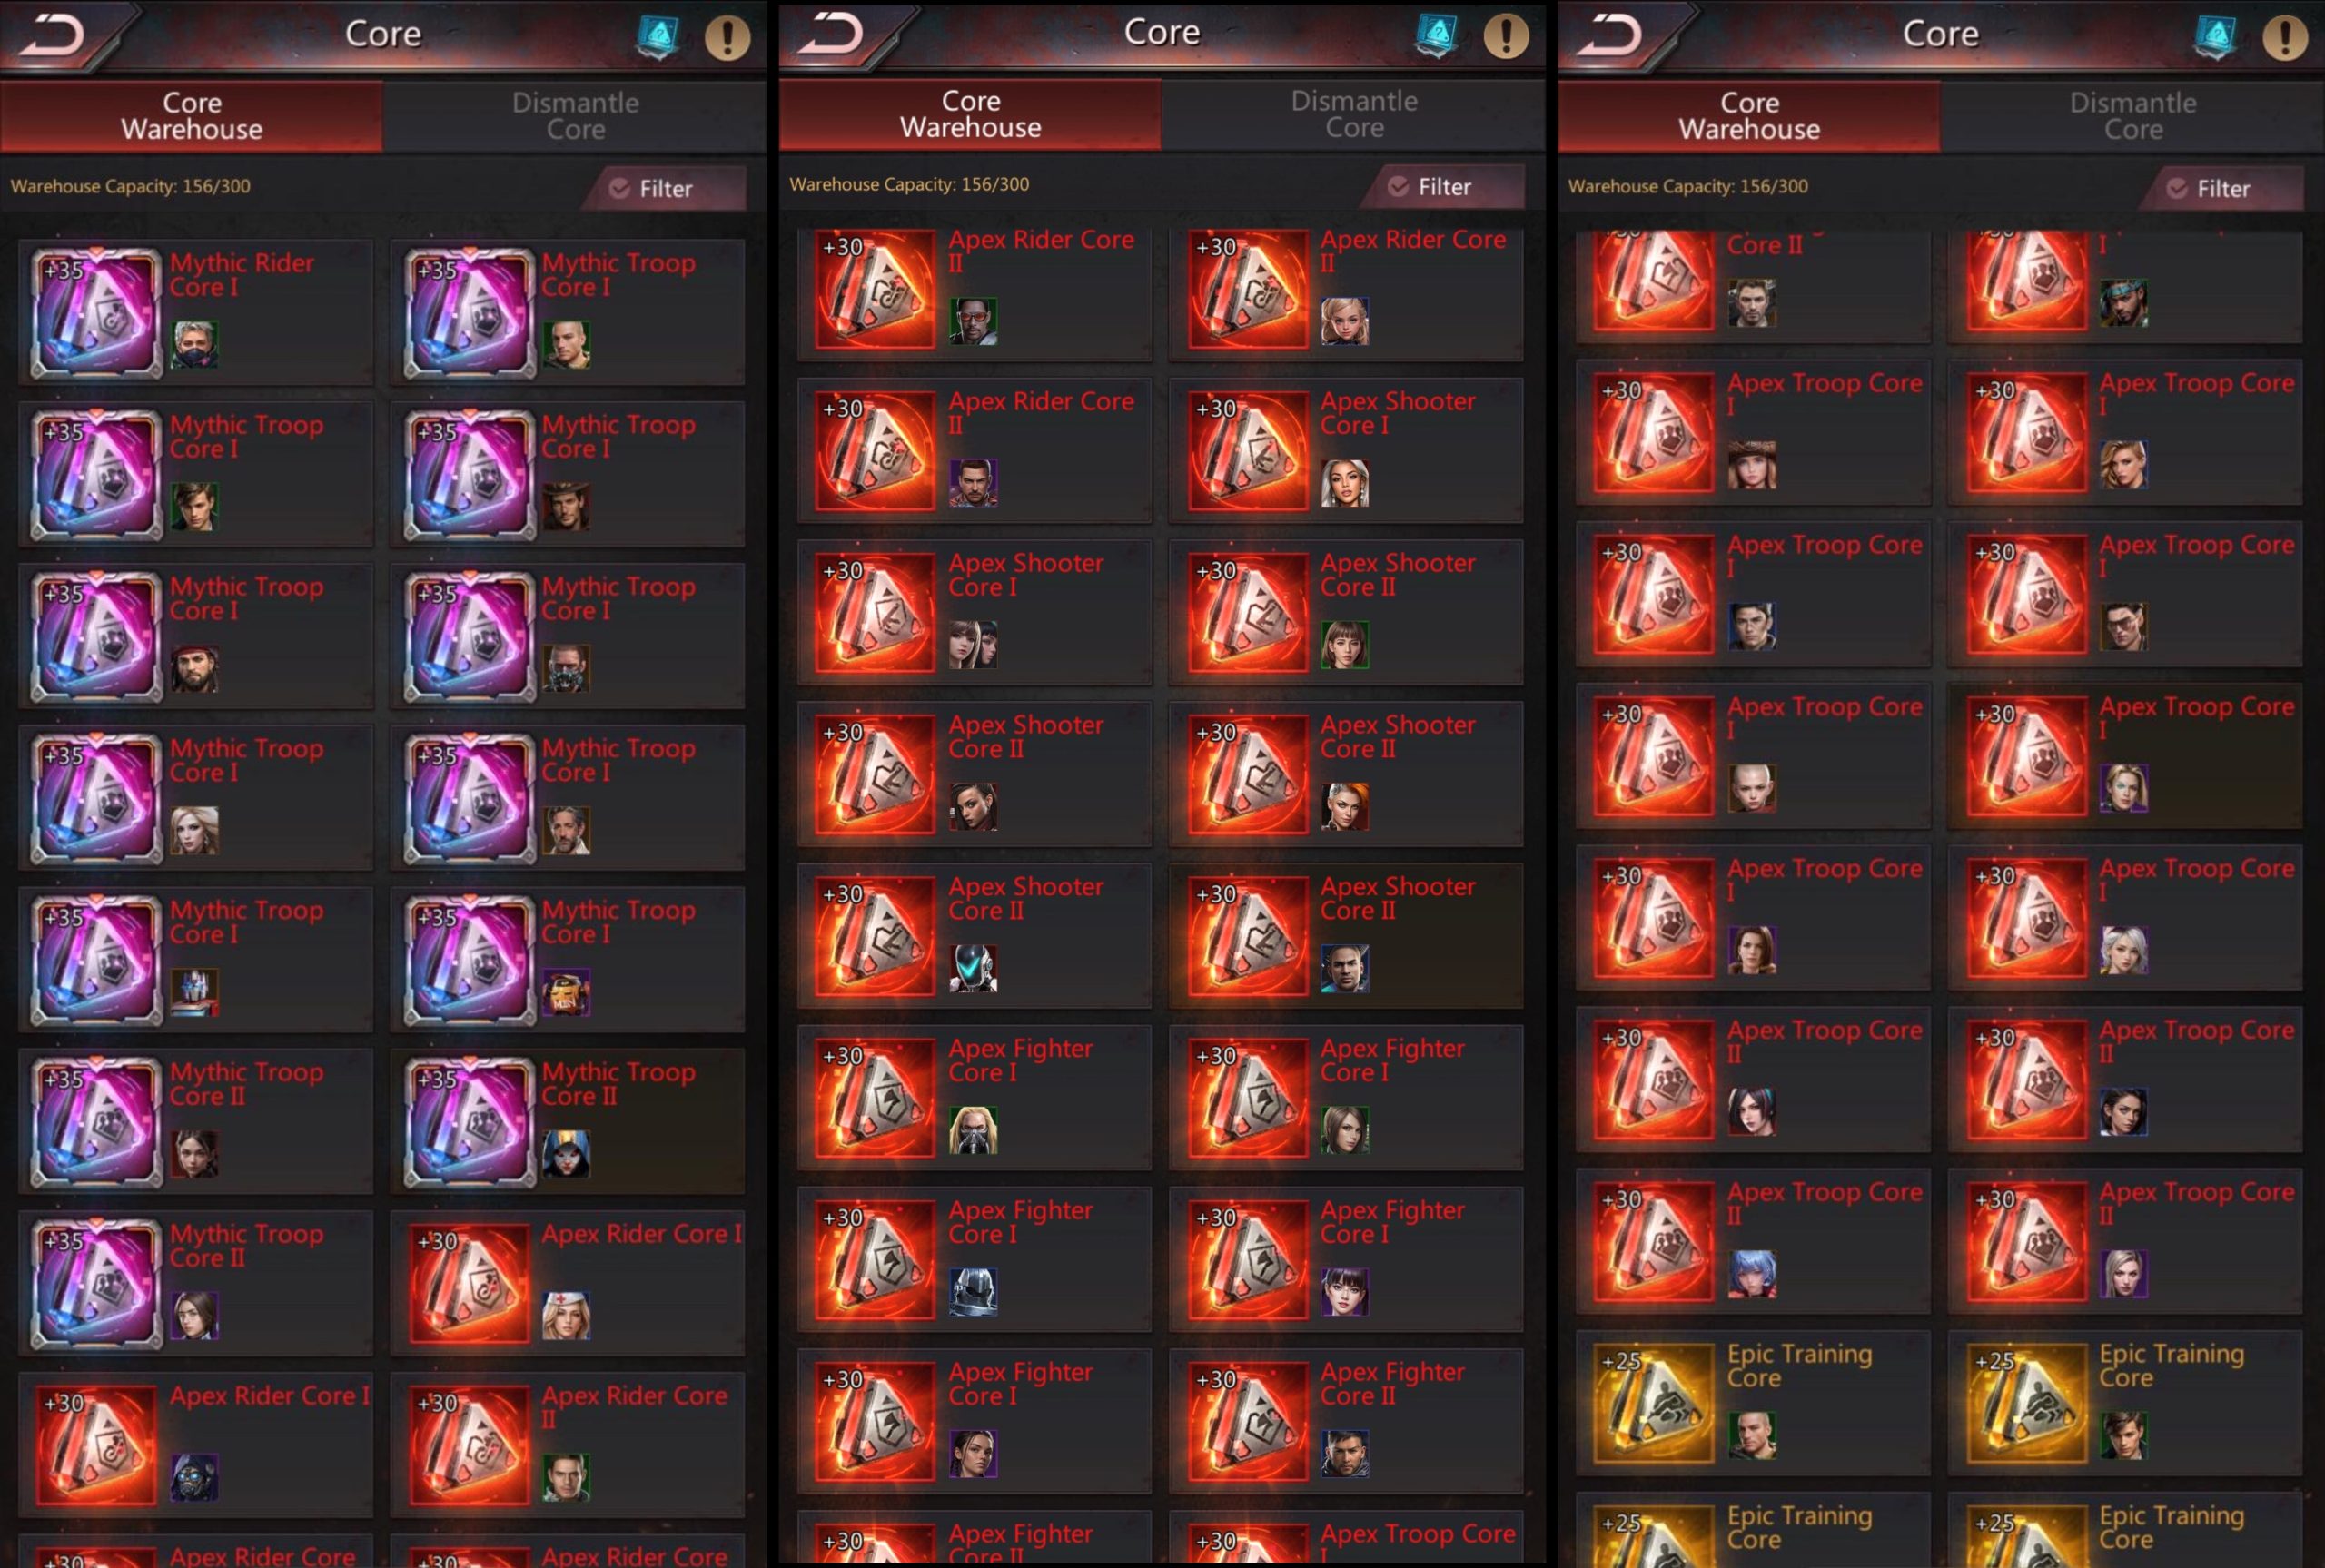Select the Mythic Rider Core I icon
The image size is (2325, 1568).
pos(96,312)
